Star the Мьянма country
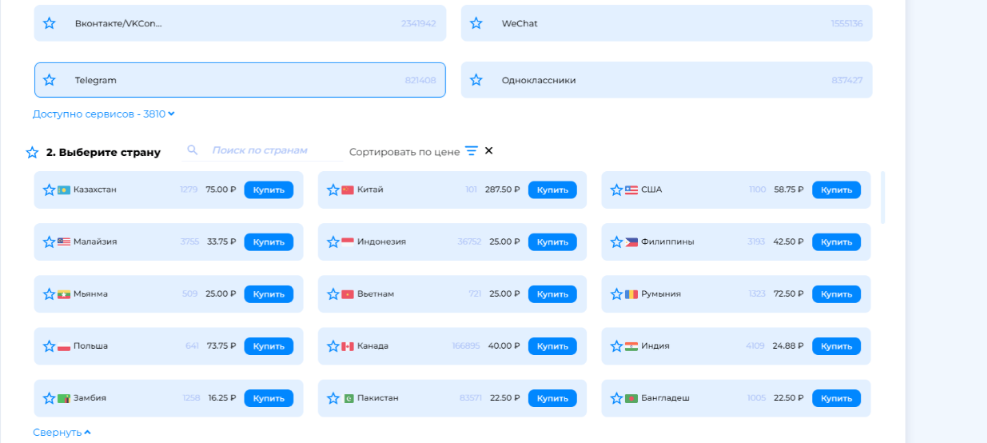The height and width of the screenshot is (443, 987). click(49, 294)
